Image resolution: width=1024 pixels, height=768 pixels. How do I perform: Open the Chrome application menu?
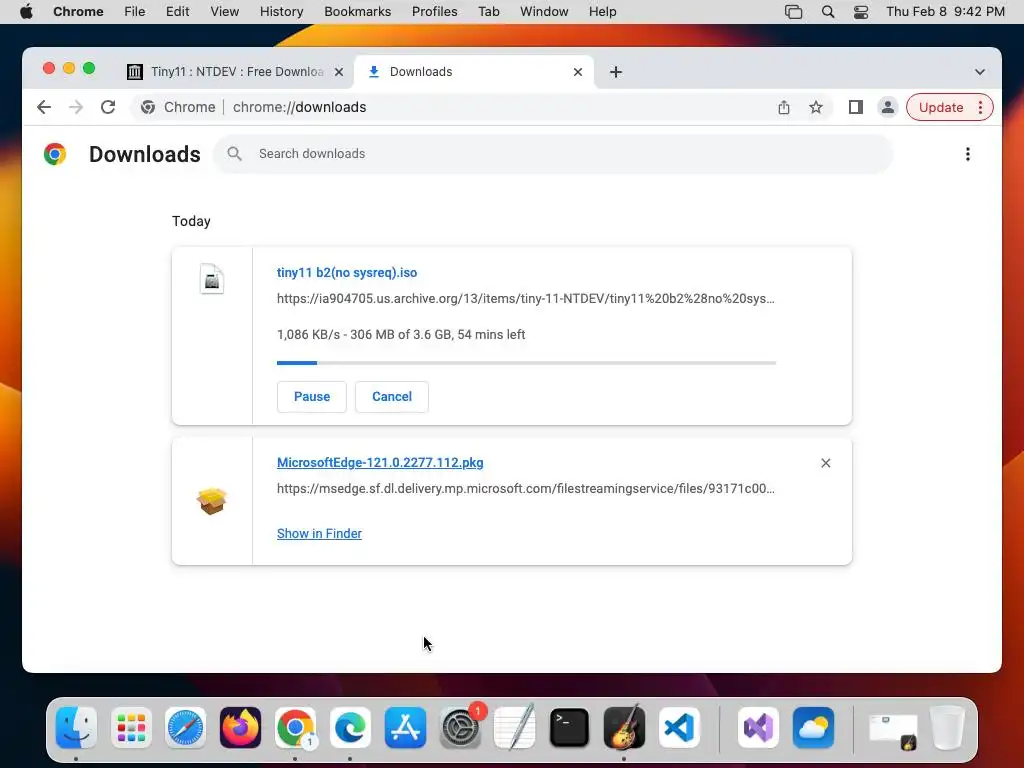pyautogui.click(x=78, y=12)
